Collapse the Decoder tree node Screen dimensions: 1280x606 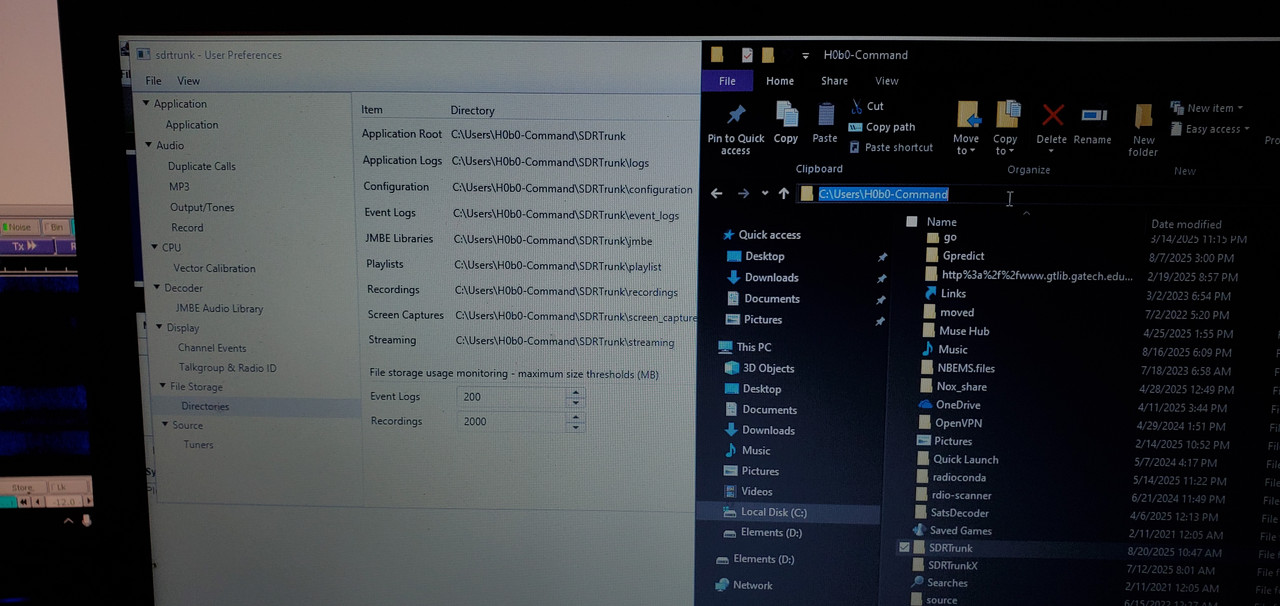click(x=157, y=287)
